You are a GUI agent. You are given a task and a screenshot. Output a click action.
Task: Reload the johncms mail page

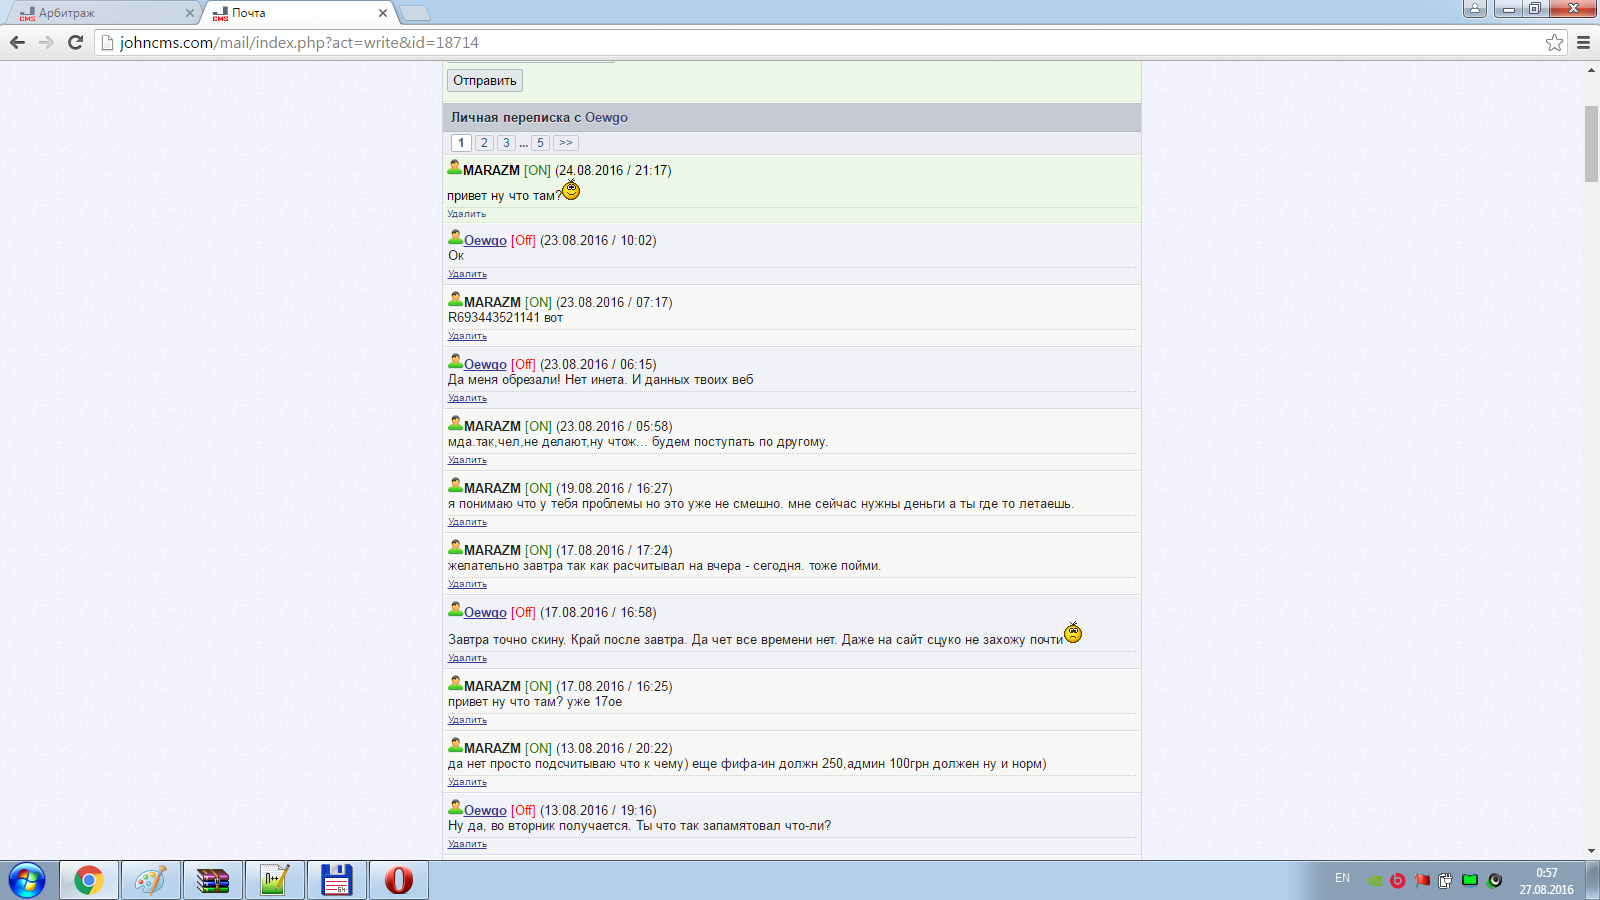(x=75, y=42)
